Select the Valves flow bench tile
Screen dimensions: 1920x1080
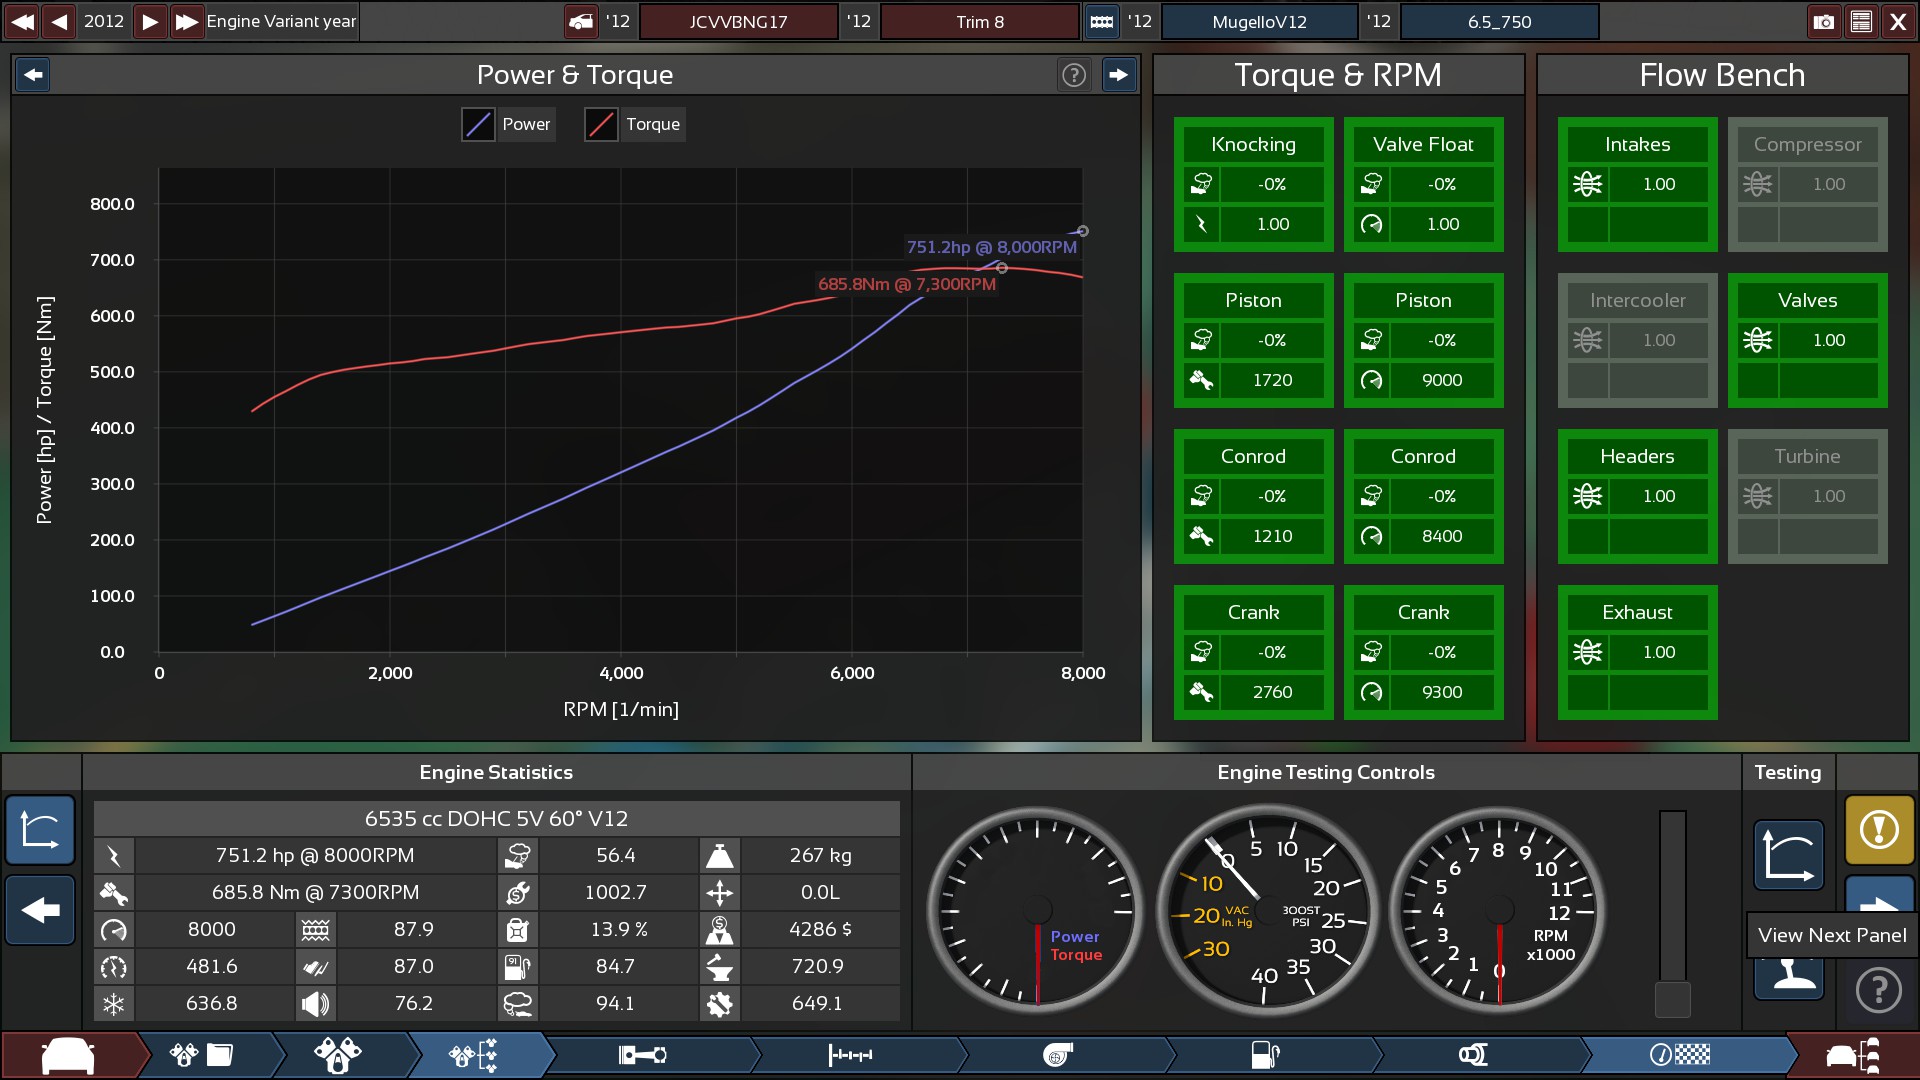[x=1807, y=340]
